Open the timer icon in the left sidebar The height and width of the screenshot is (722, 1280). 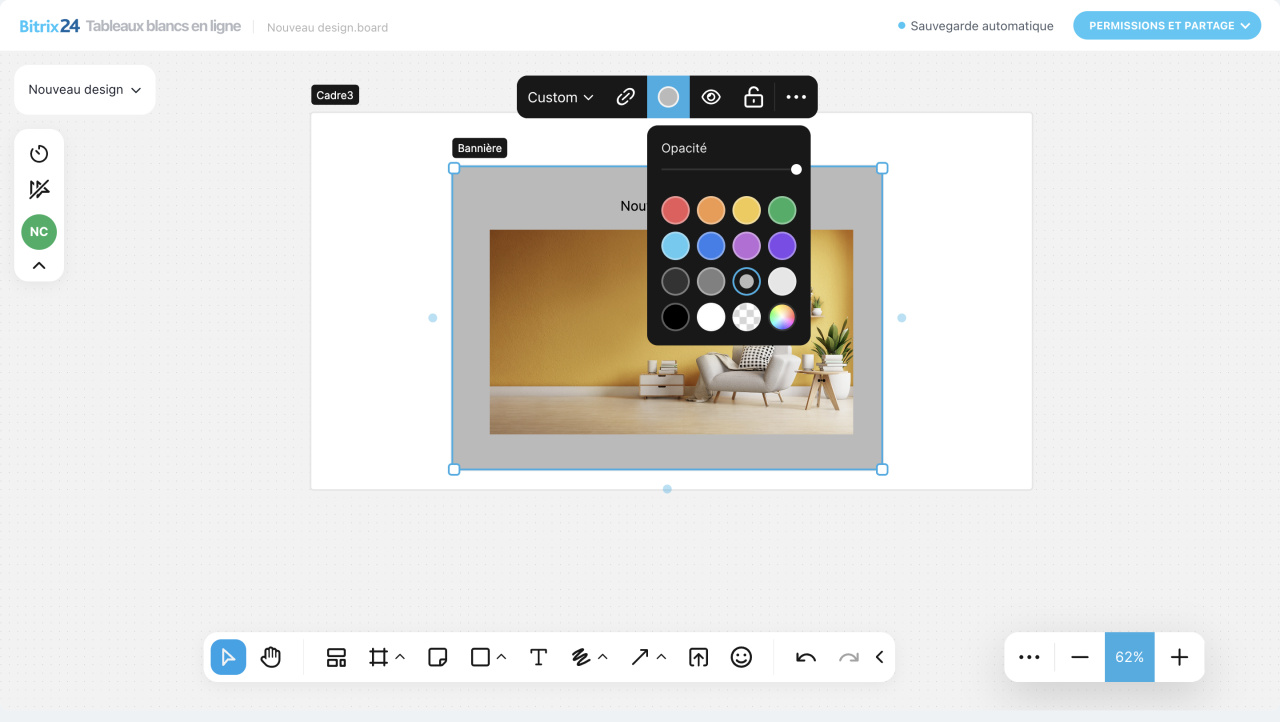pos(38,153)
